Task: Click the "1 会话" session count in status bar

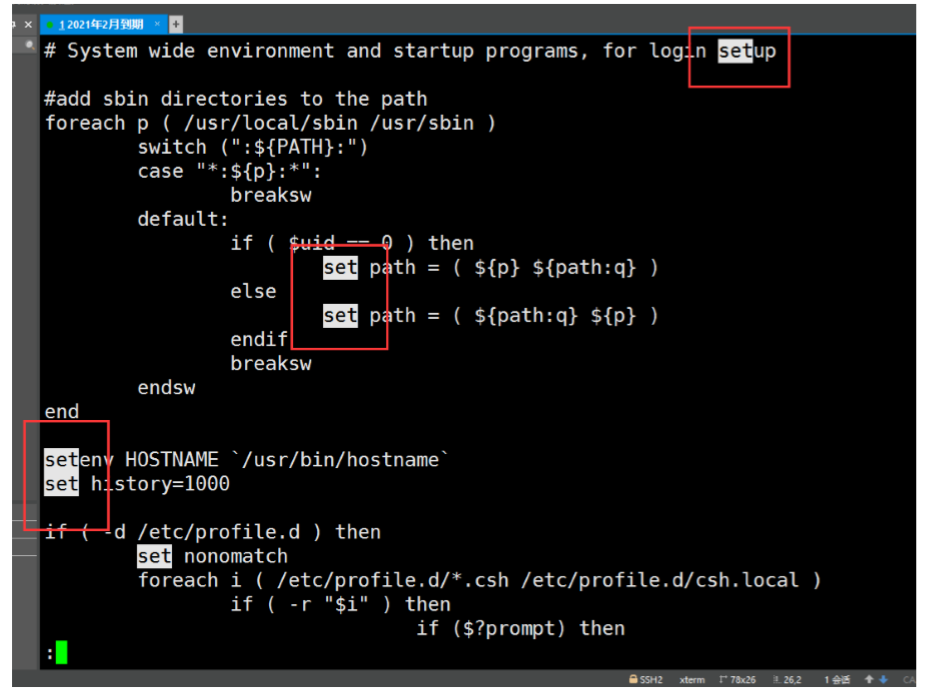Action: pyautogui.click(x=836, y=679)
